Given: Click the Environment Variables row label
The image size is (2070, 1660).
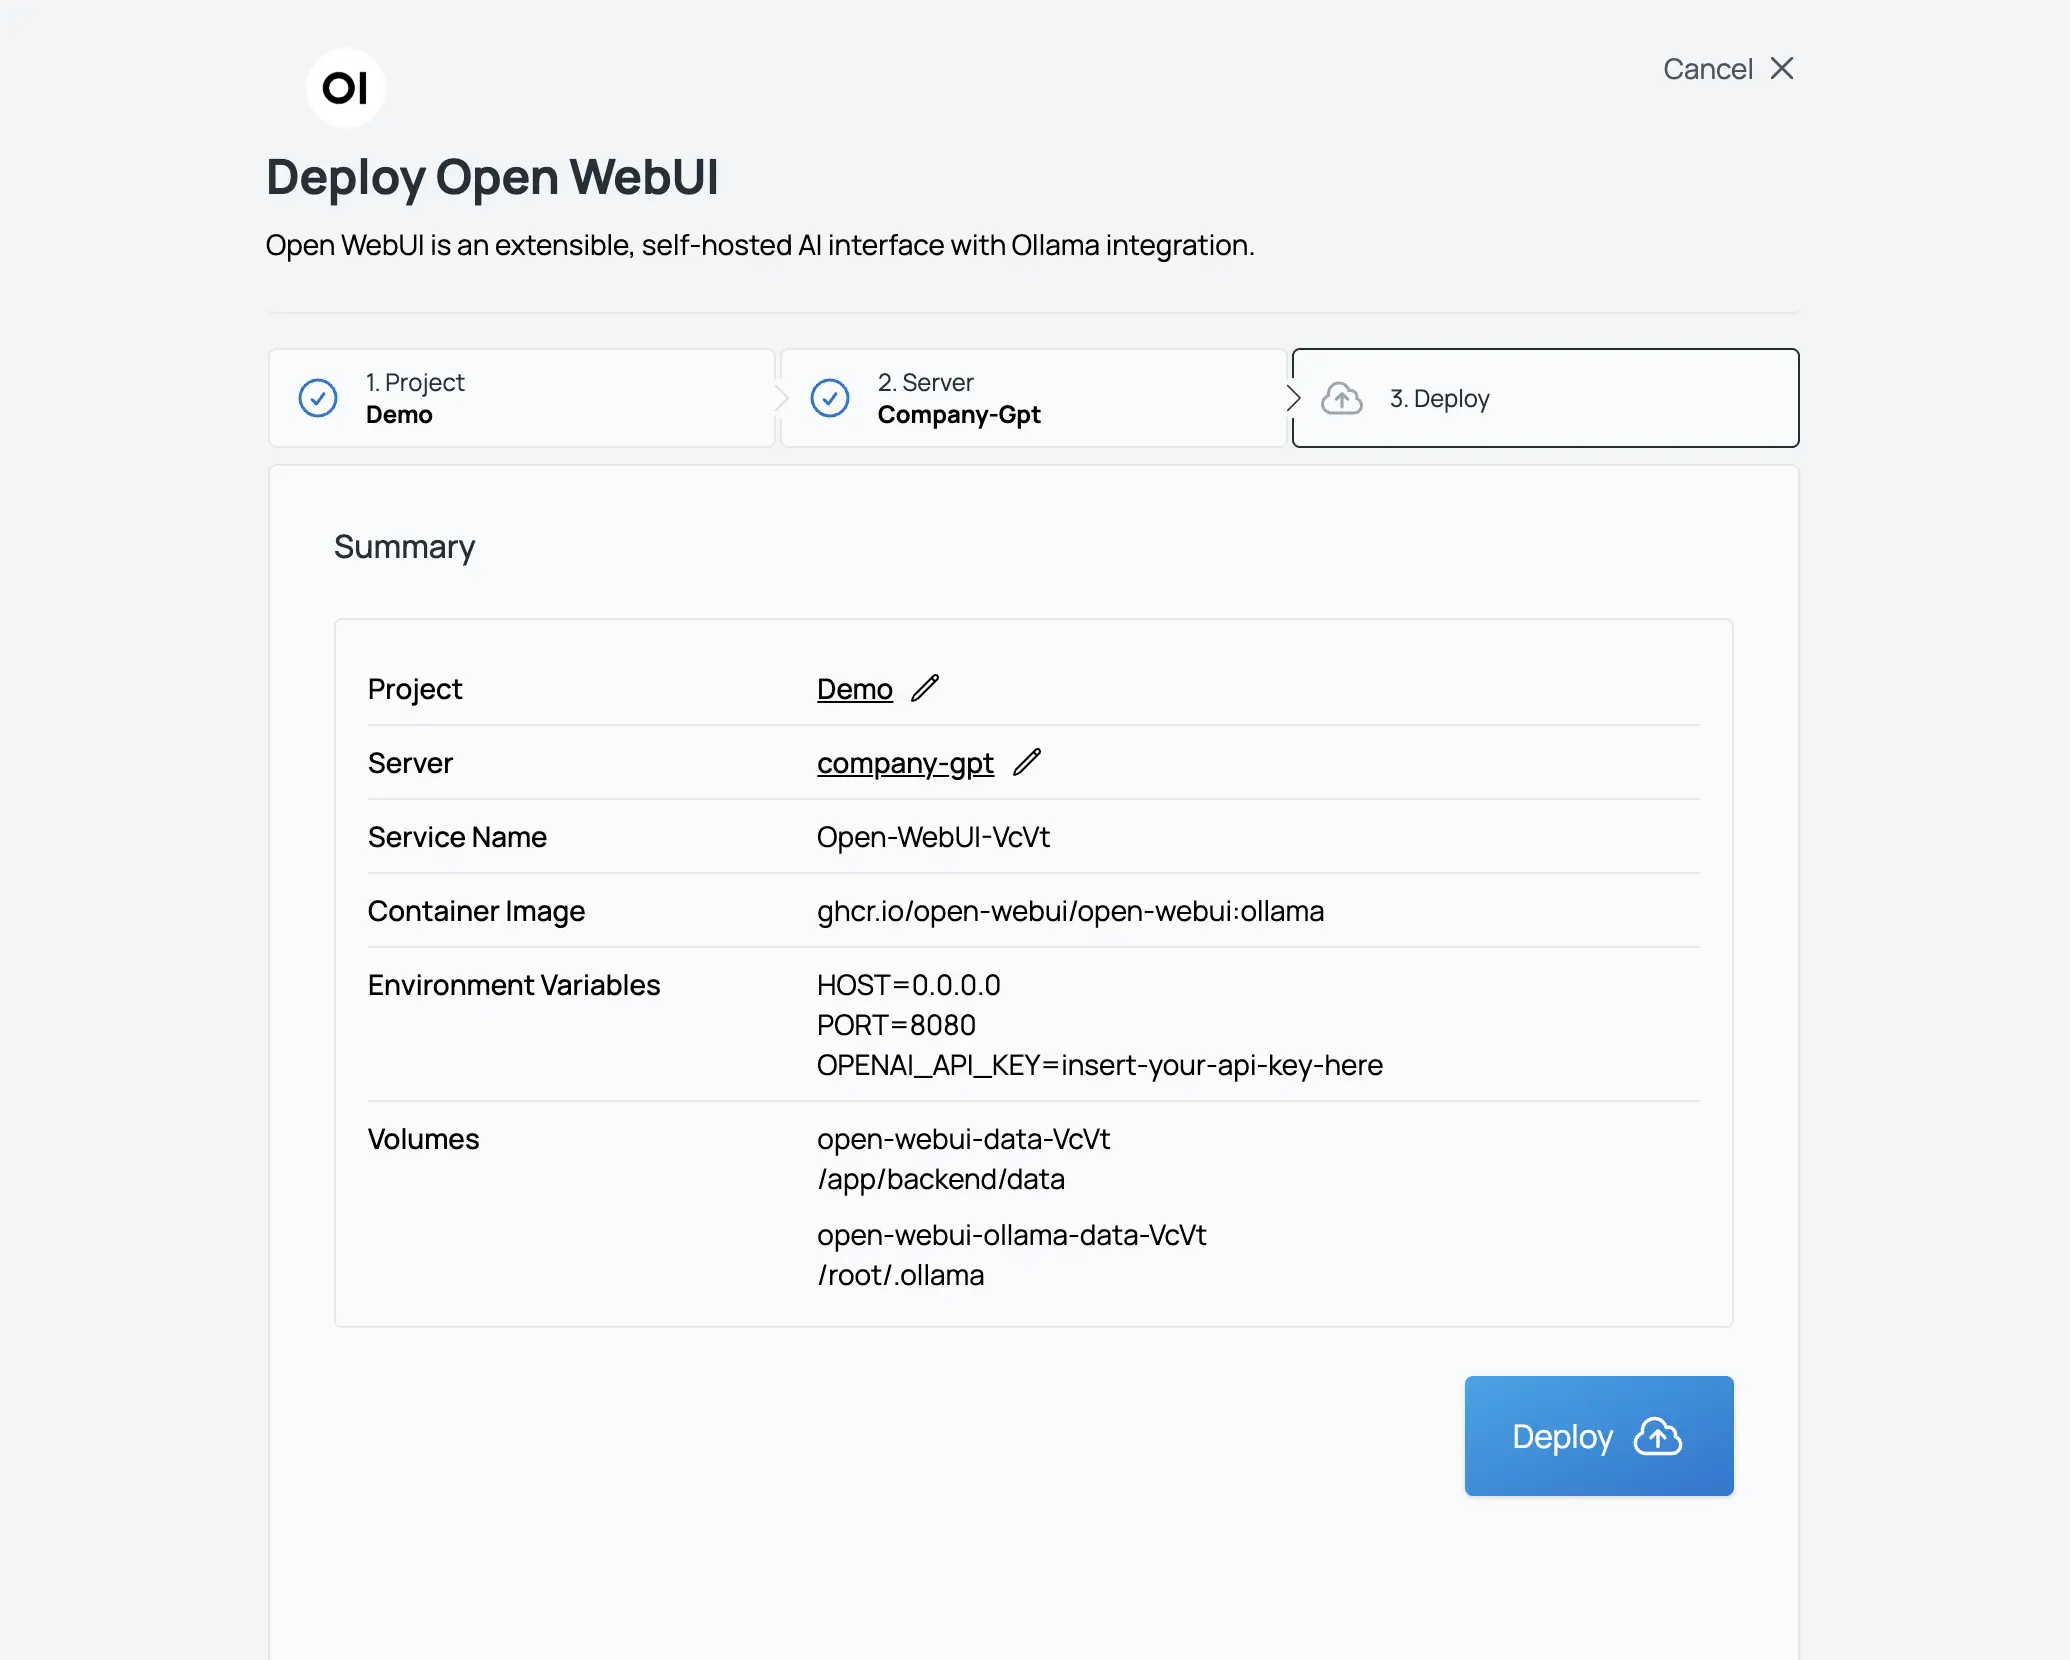Looking at the screenshot, I should [514, 985].
